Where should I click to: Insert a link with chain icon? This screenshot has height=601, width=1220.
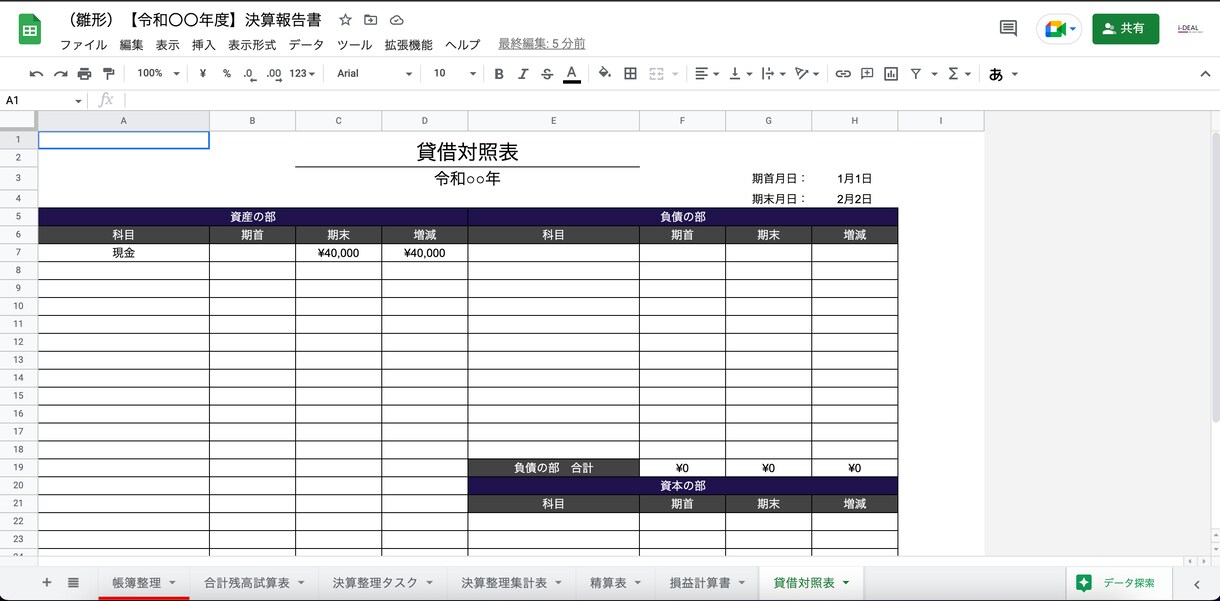tap(843, 74)
